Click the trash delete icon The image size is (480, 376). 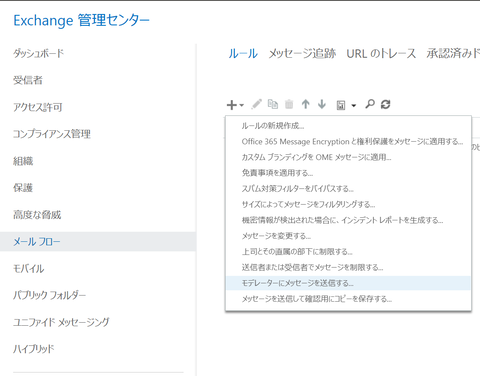(x=289, y=104)
